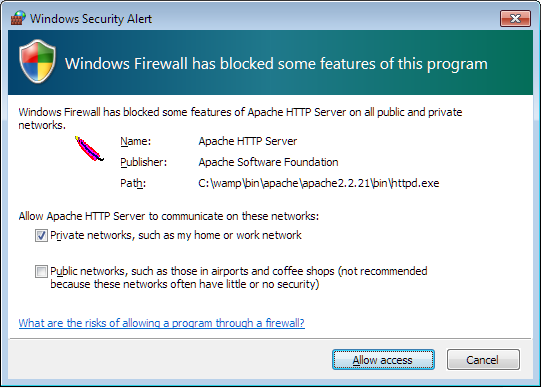Enable the Public networks checkbox

(x=41, y=271)
